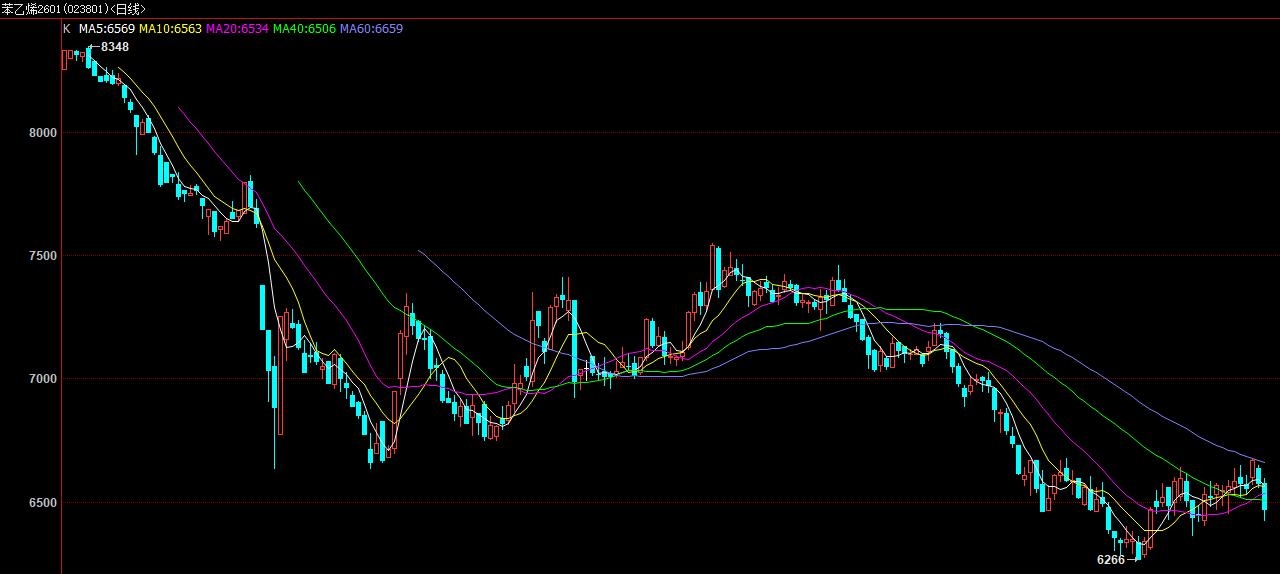
Task: Click the 8000 price axis label
Action: click(x=41, y=132)
